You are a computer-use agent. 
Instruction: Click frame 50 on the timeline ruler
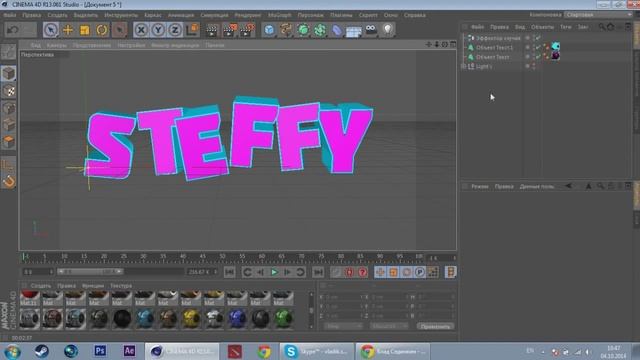pyautogui.click(x=222, y=257)
